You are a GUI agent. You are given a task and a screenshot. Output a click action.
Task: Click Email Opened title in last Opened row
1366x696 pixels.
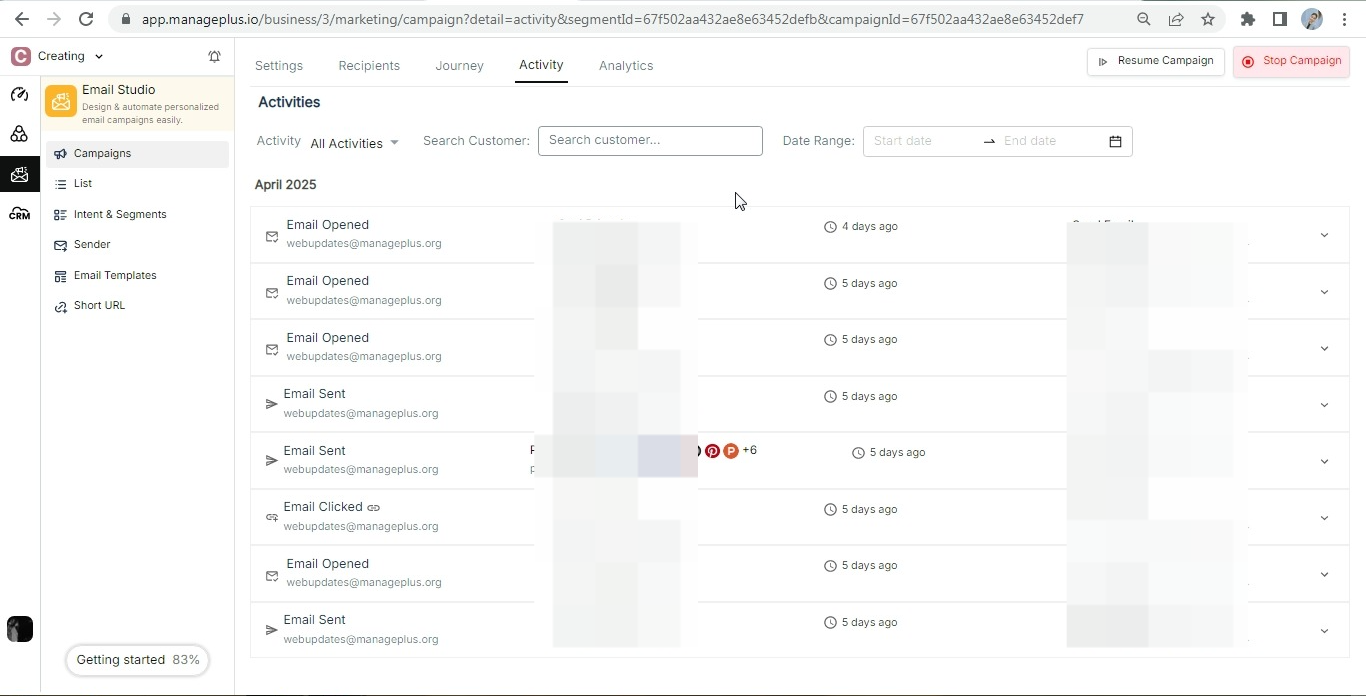click(328, 564)
